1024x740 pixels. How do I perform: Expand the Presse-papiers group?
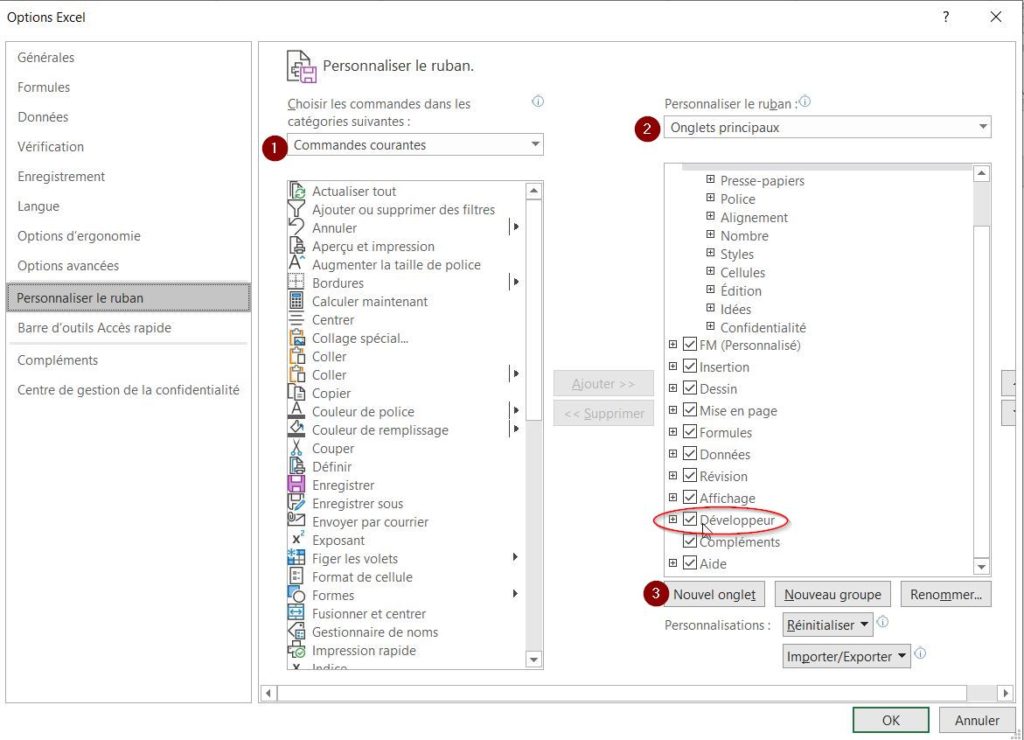pyautogui.click(x=710, y=179)
